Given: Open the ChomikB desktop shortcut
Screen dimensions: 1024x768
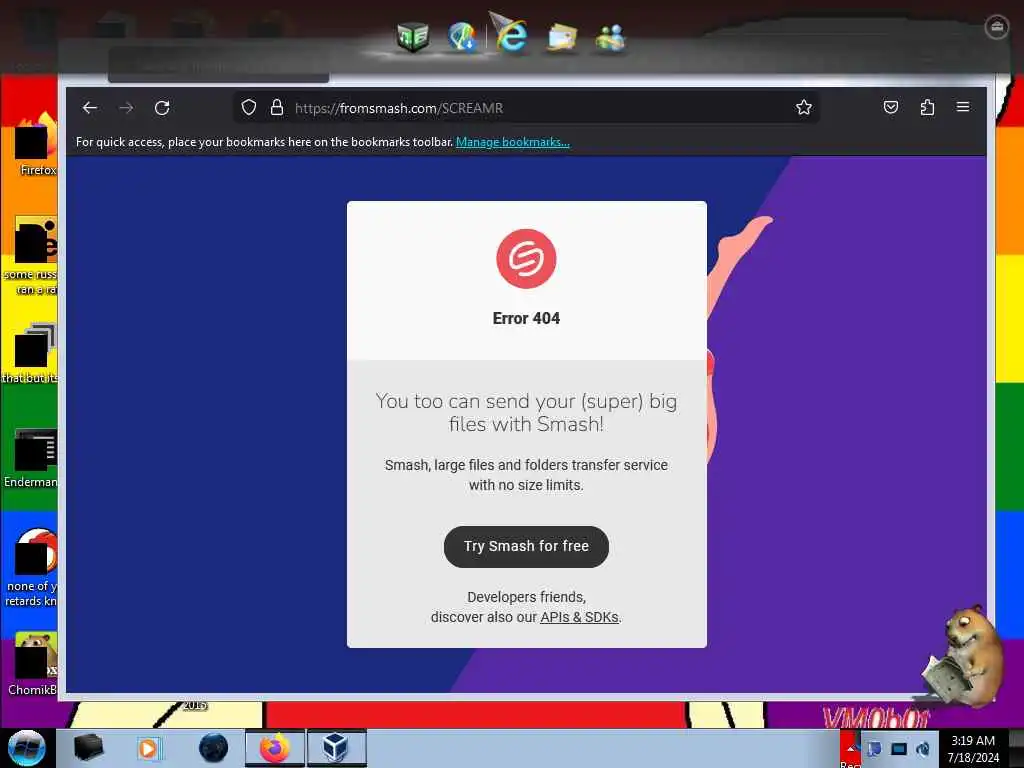Looking at the screenshot, I should [33, 664].
